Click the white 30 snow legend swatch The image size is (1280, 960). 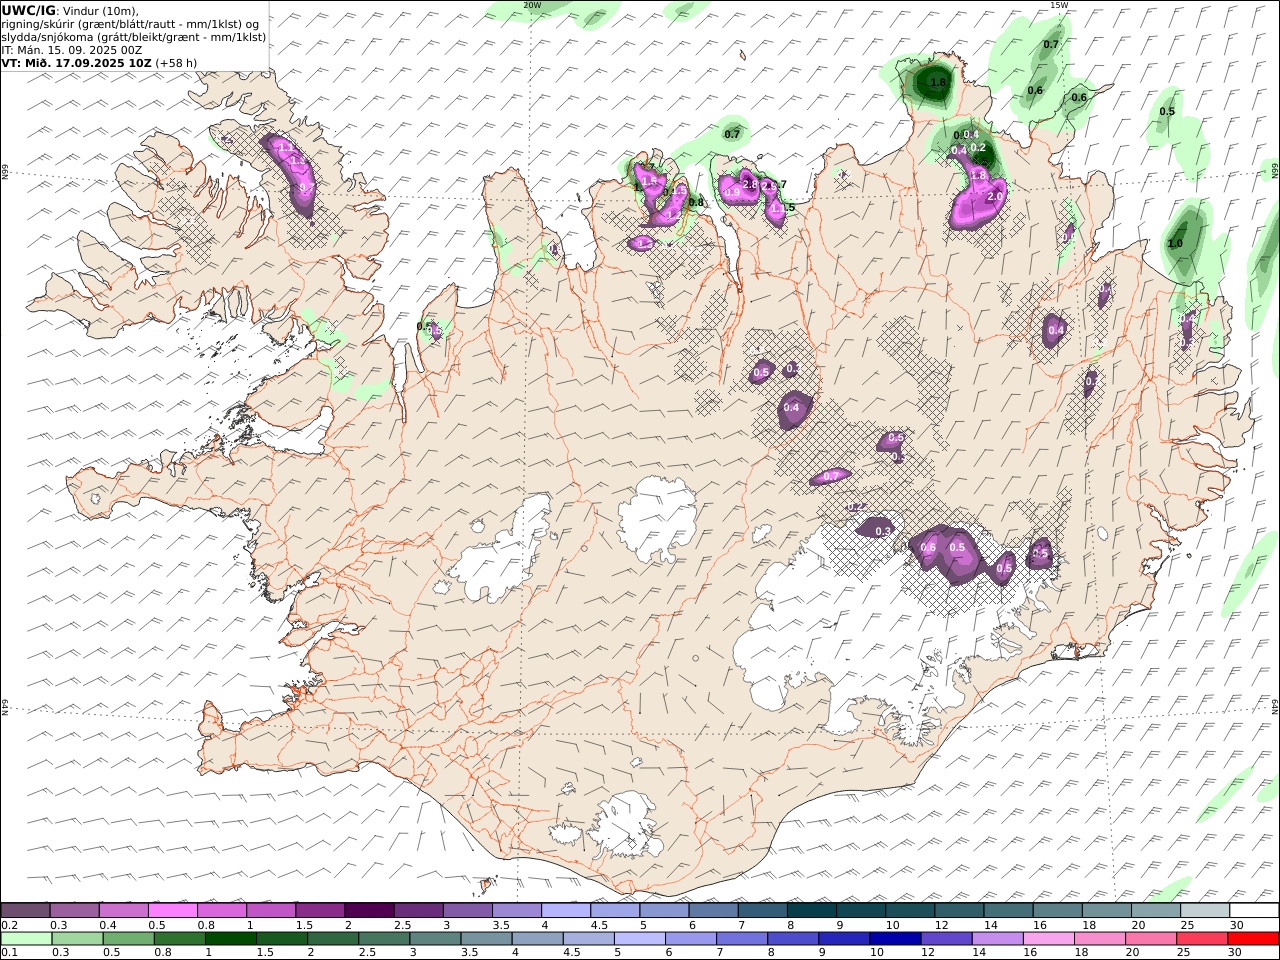click(1254, 910)
